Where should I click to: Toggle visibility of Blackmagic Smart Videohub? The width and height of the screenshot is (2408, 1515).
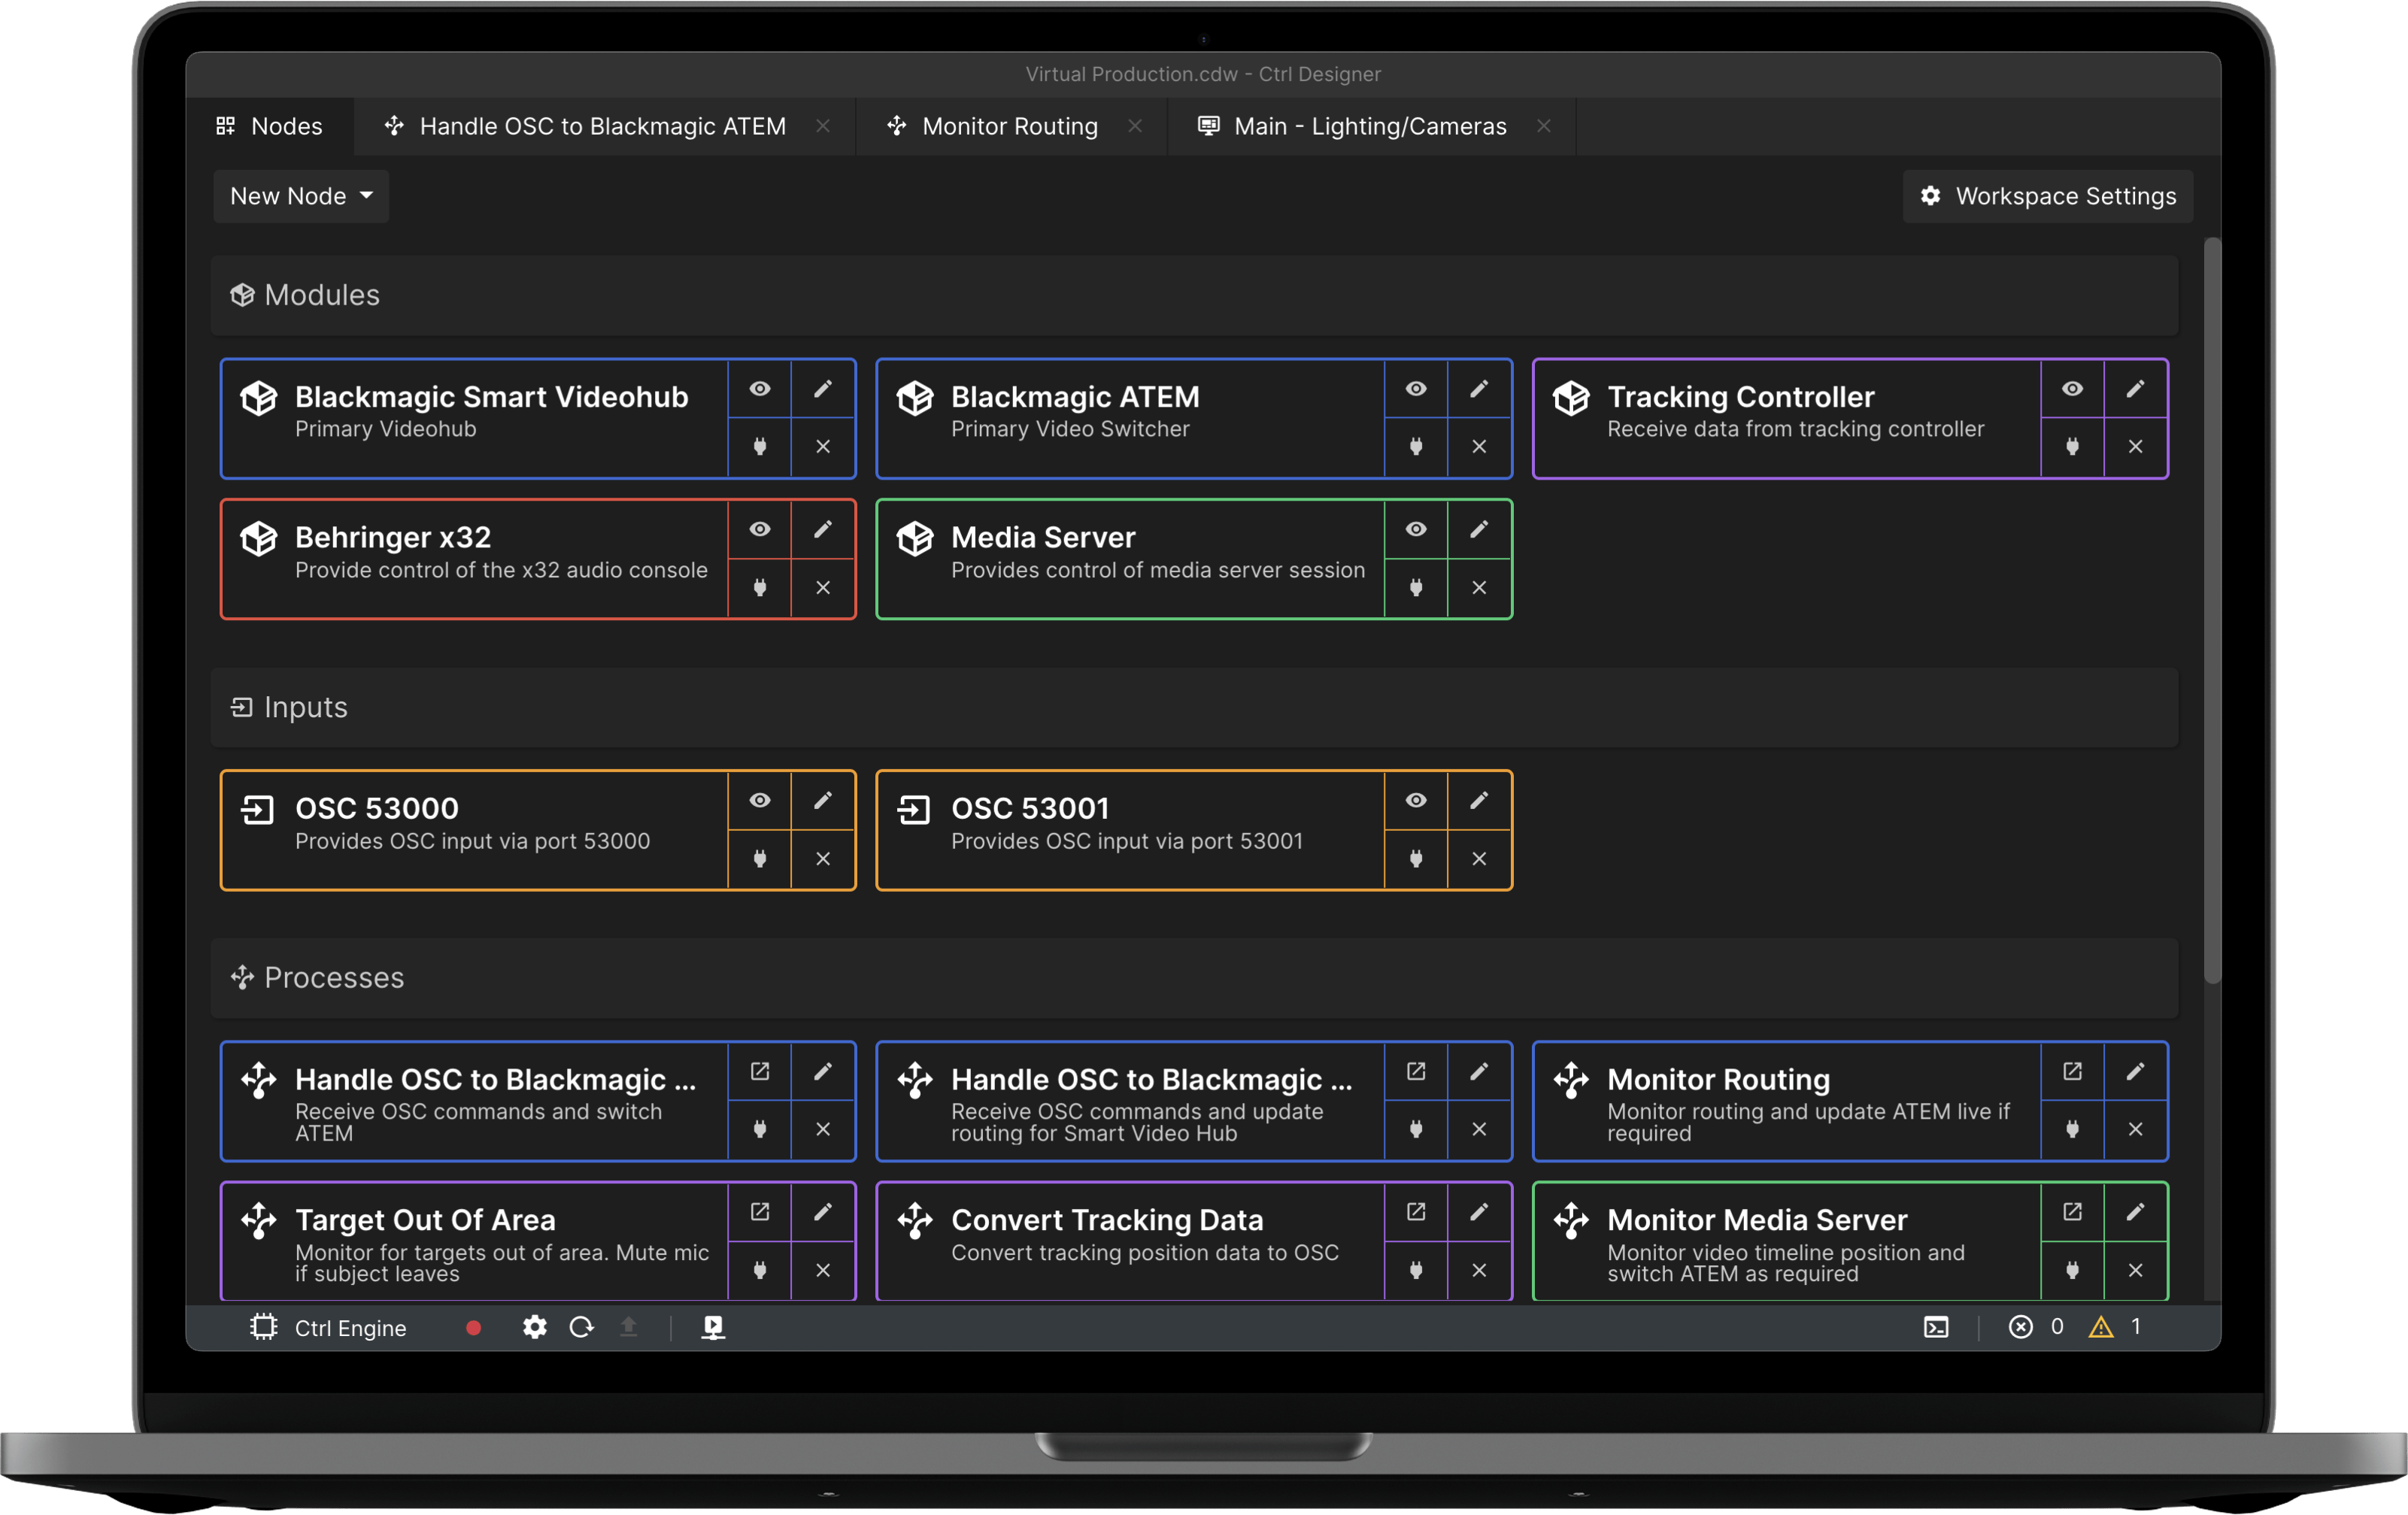pyautogui.click(x=760, y=389)
